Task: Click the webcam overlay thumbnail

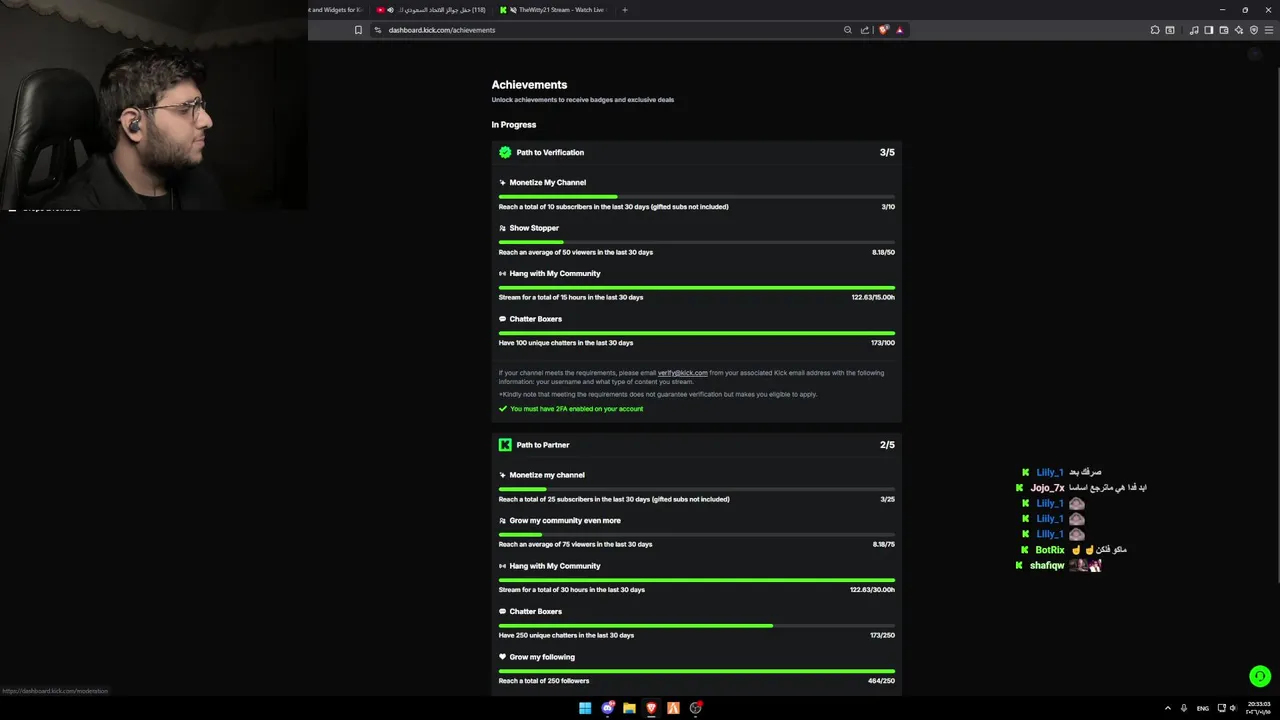Action: point(154,105)
